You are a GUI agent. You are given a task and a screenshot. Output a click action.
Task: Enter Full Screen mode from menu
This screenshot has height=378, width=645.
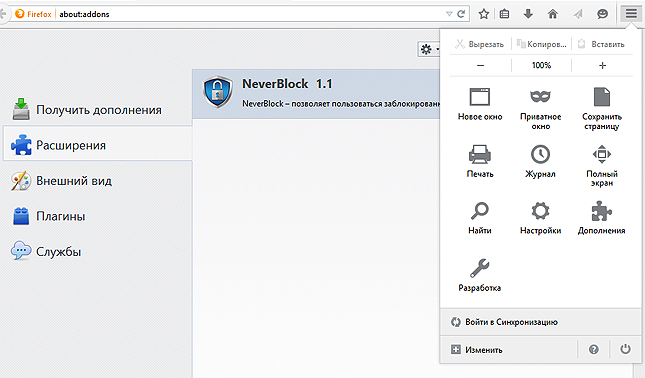602,166
